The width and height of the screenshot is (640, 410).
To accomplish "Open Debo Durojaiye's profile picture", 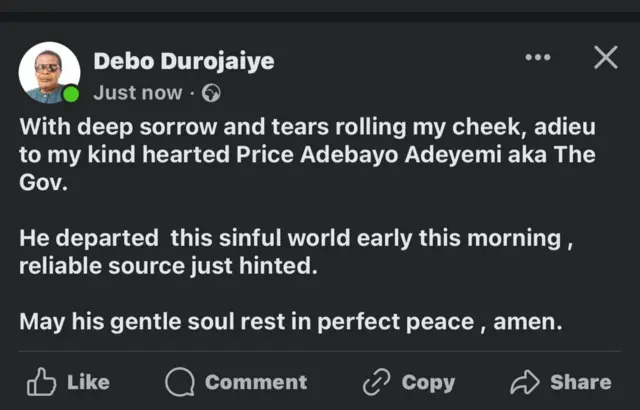I will point(47,72).
